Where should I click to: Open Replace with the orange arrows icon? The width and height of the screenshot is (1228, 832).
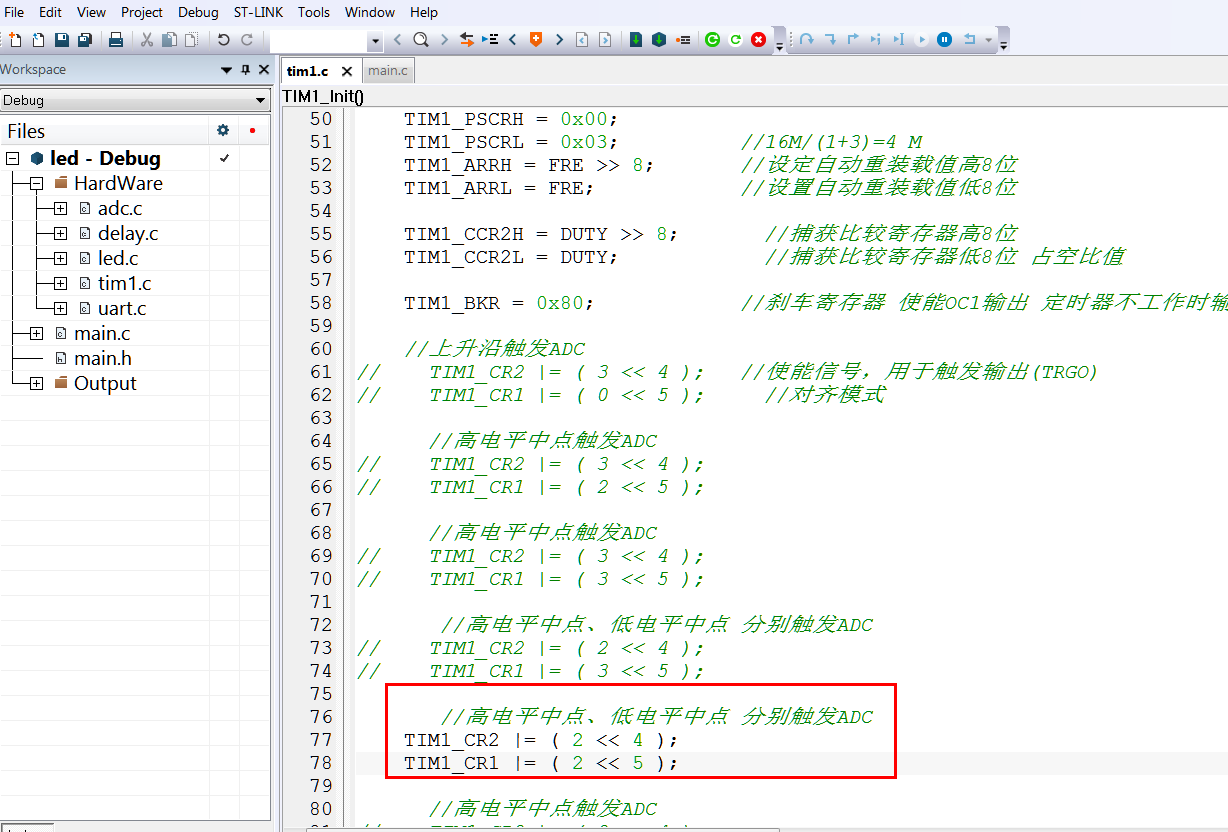point(467,40)
